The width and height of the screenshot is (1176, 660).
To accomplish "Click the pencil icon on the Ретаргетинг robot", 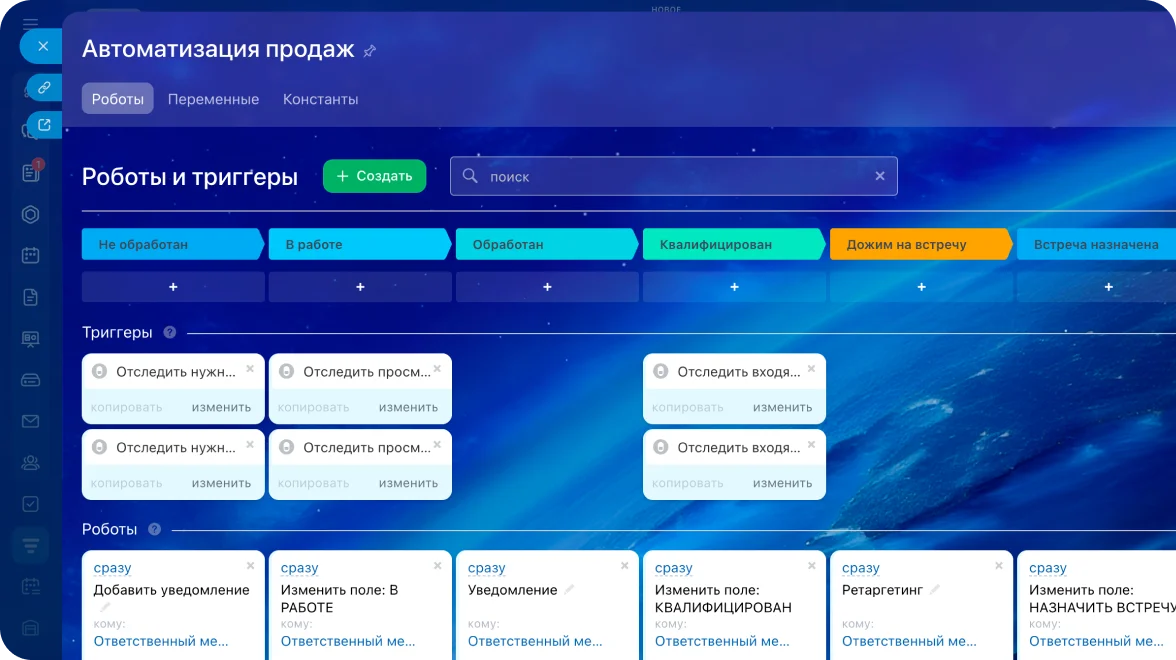I will [x=935, y=589].
